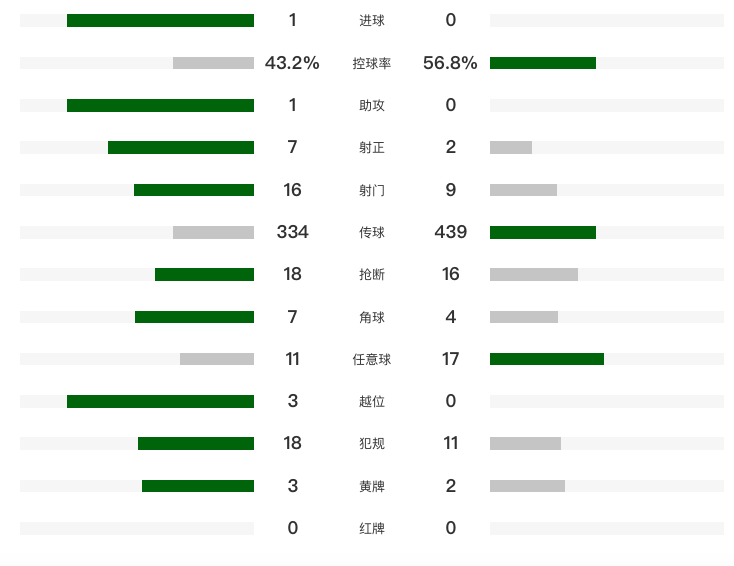Select the 越位 offsides label
This screenshot has width=734, height=566.
[371, 402]
